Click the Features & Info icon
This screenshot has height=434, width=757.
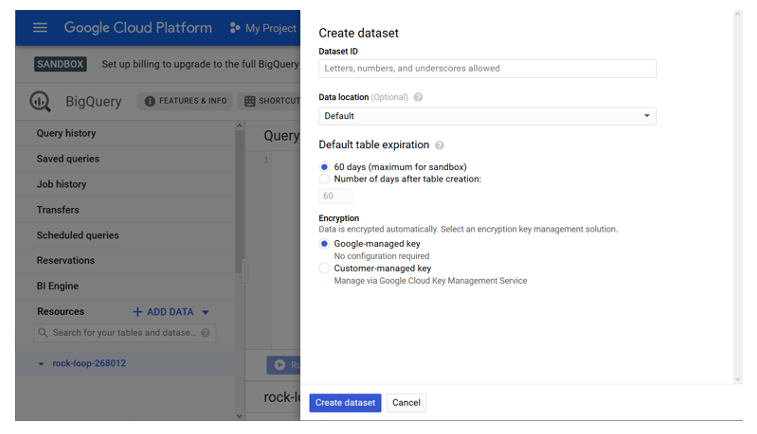click(x=150, y=101)
